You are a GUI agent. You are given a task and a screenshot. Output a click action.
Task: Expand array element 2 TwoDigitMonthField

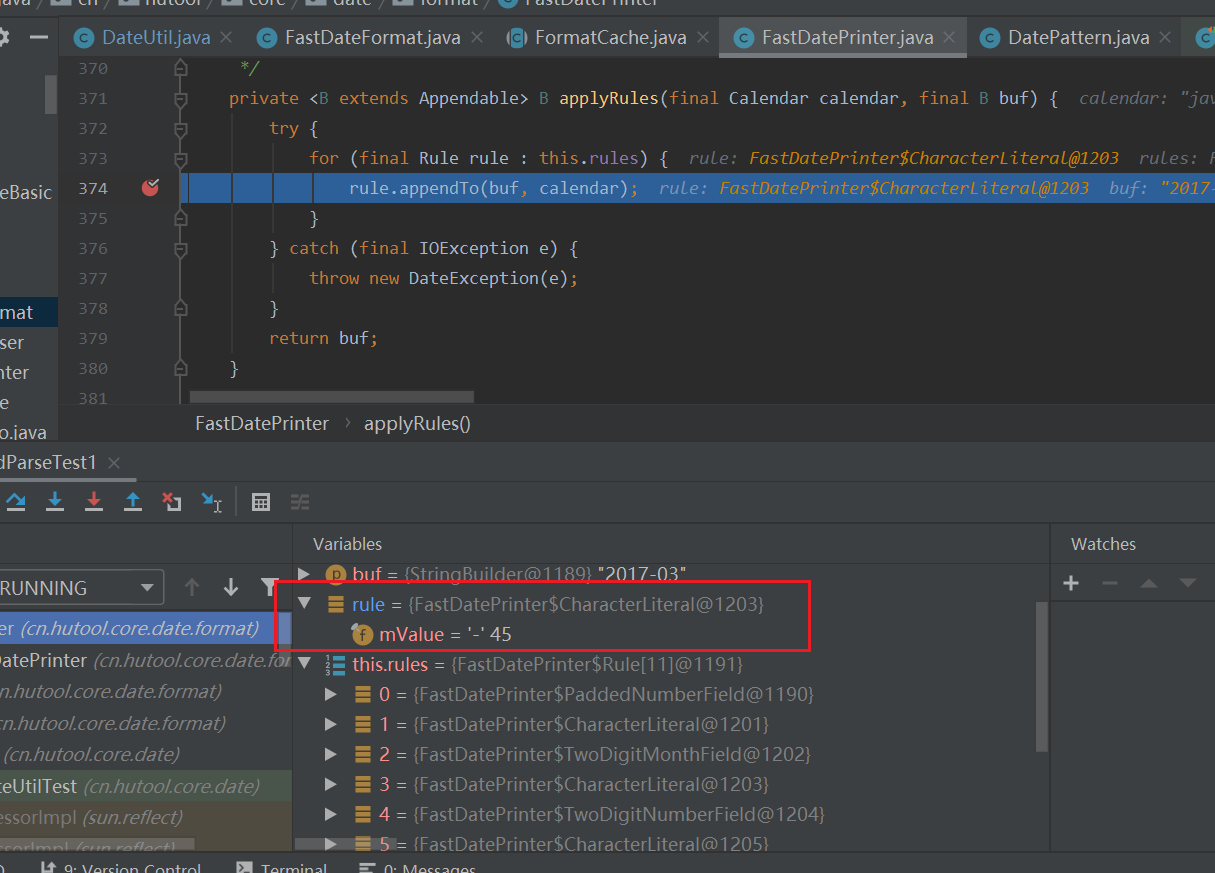(332, 754)
